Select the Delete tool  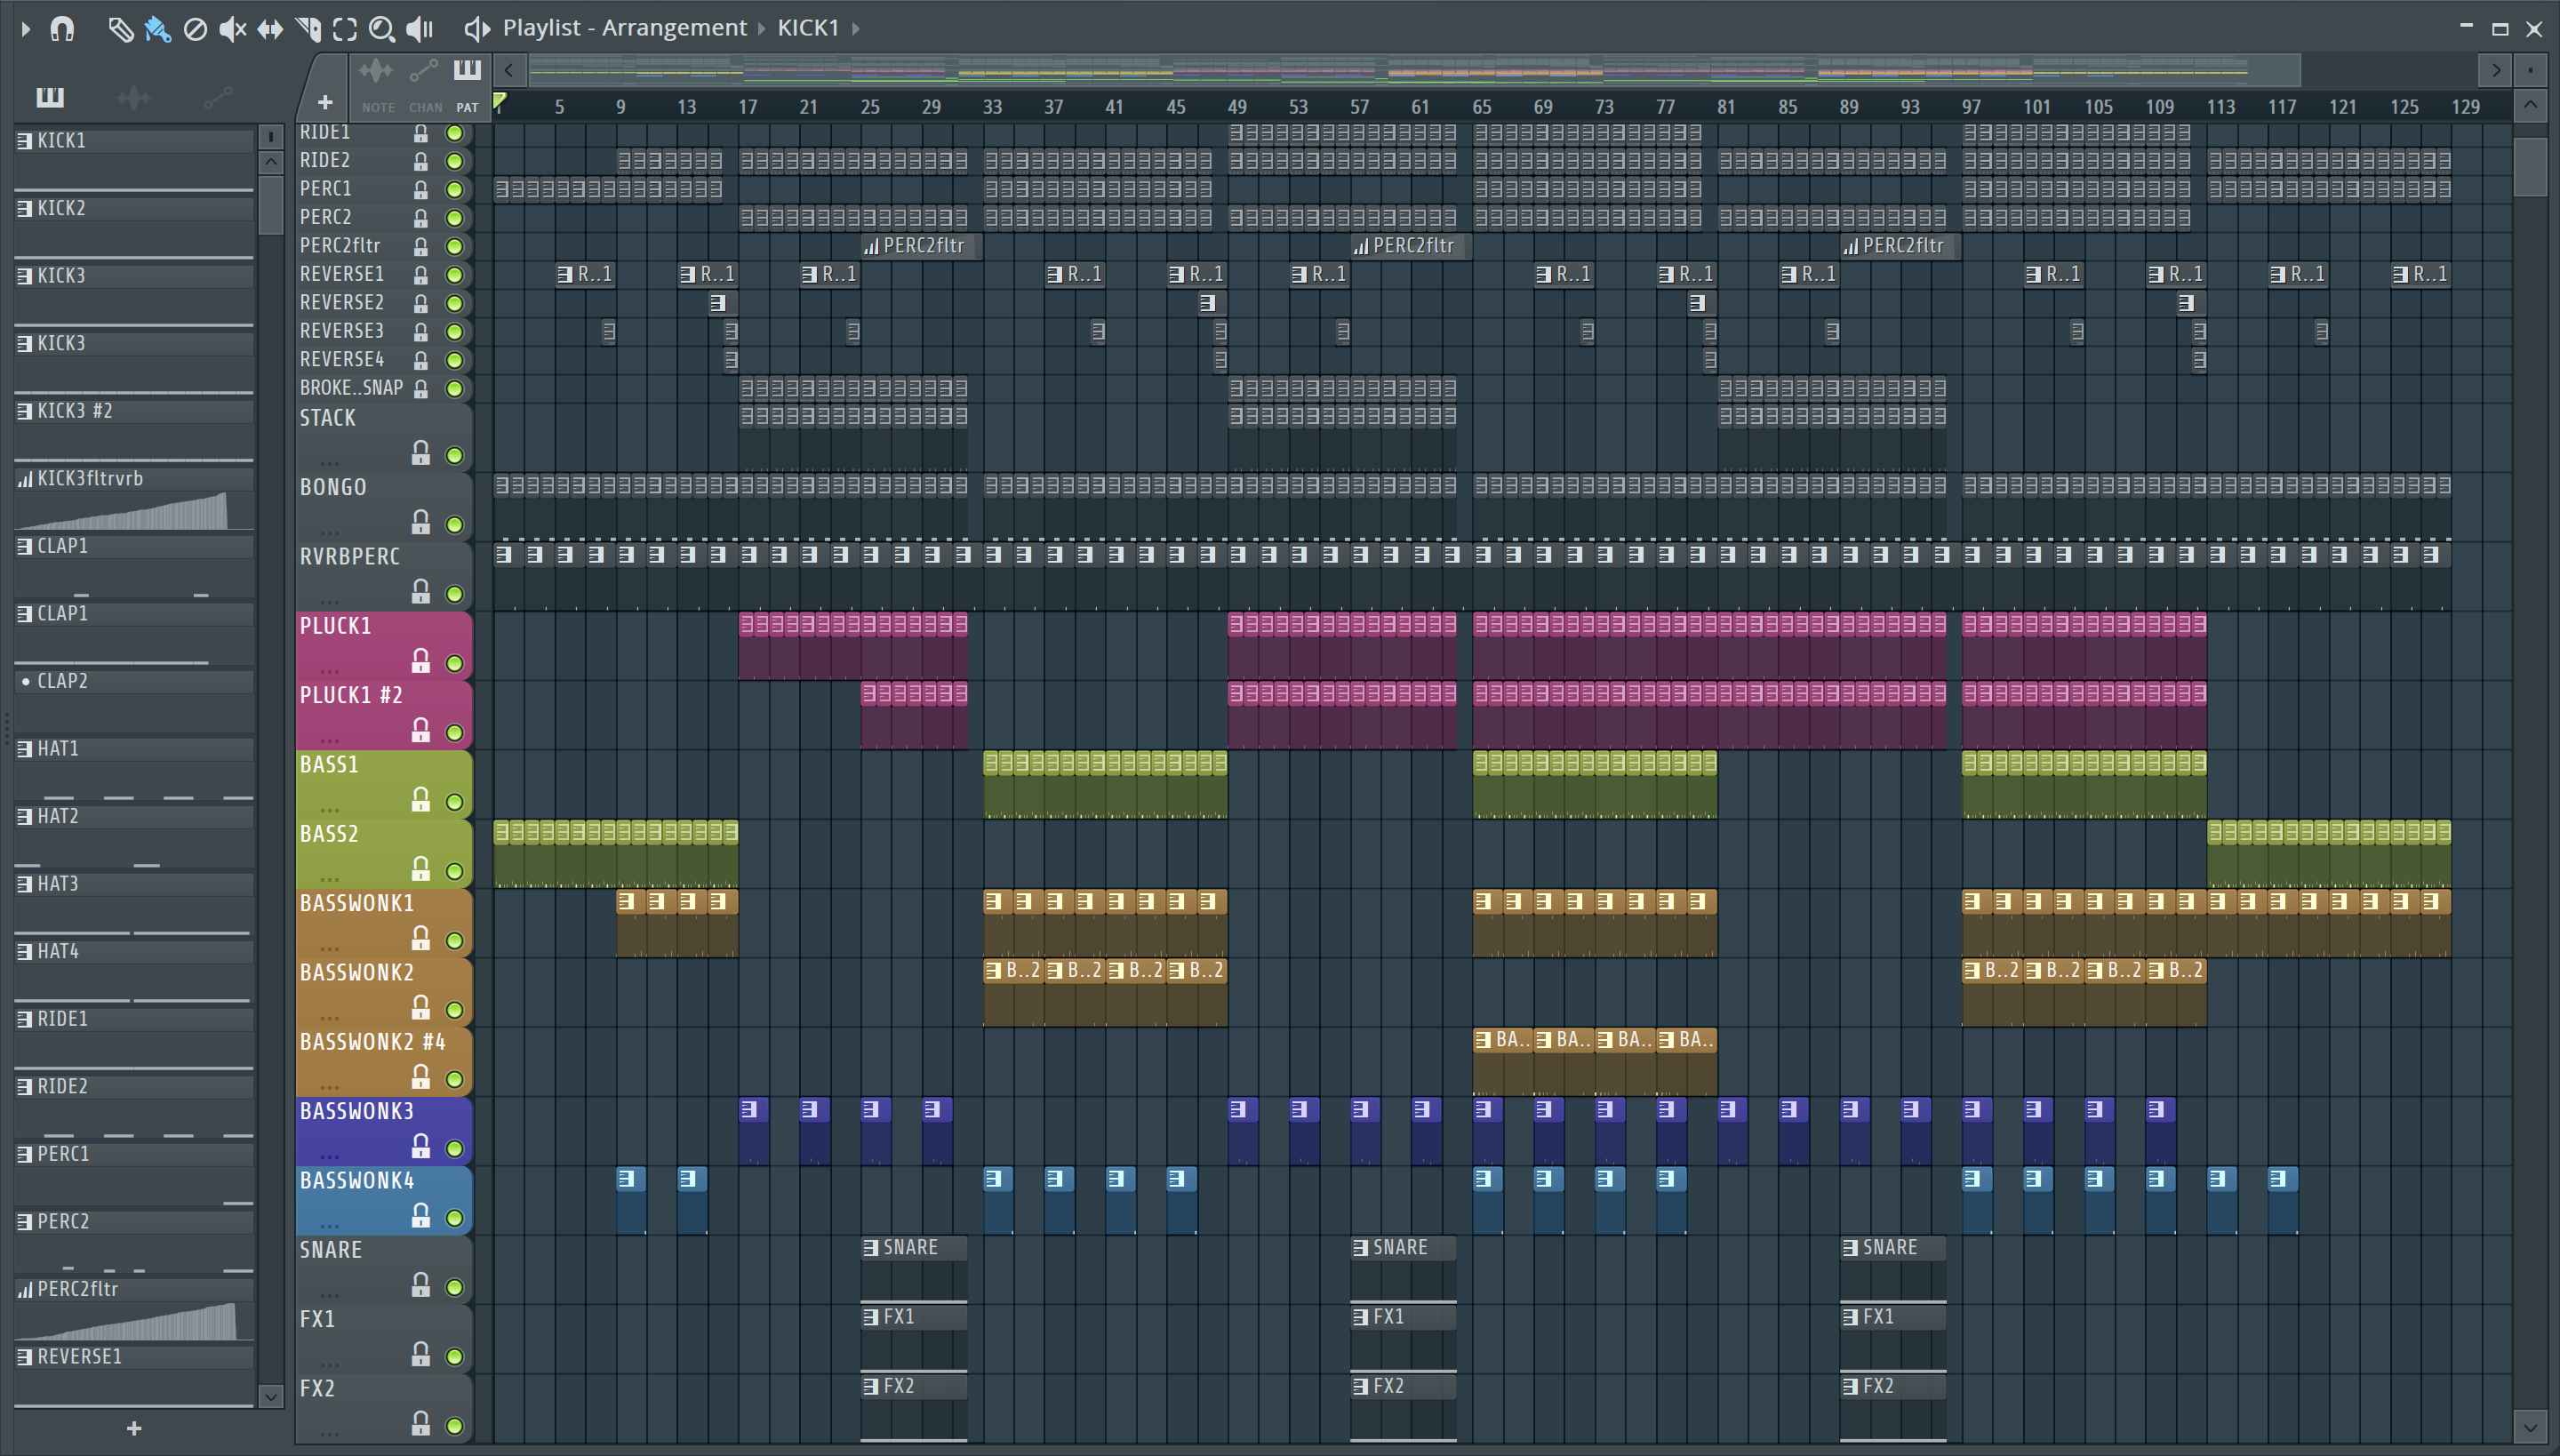195,29
